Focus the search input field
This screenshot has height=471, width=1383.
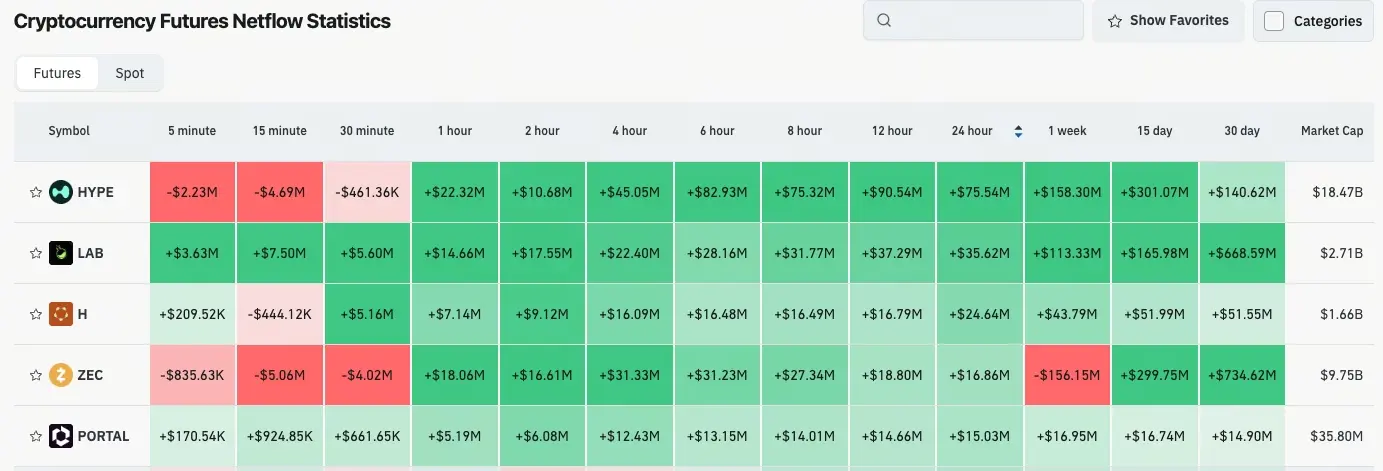[973, 20]
